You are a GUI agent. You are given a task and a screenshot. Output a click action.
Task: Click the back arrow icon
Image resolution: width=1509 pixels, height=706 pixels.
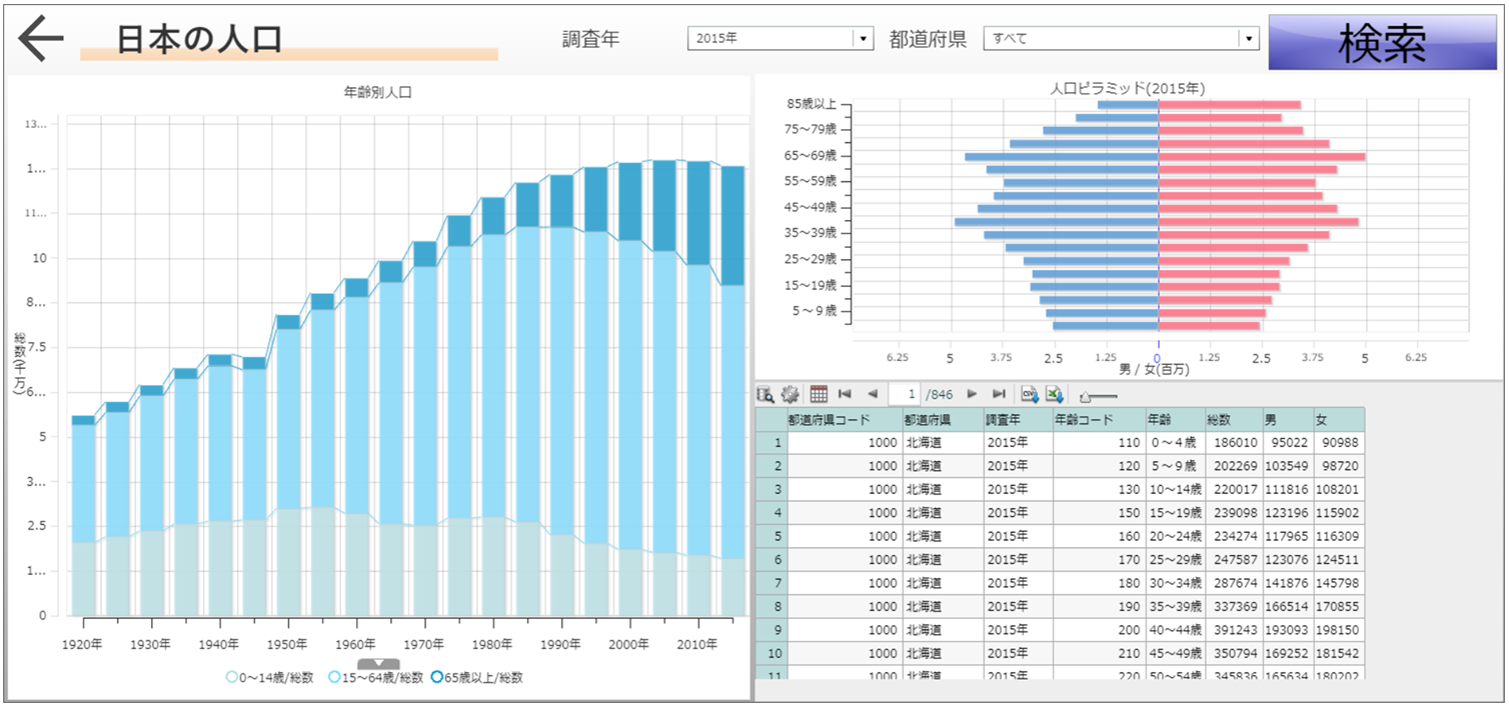point(40,39)
